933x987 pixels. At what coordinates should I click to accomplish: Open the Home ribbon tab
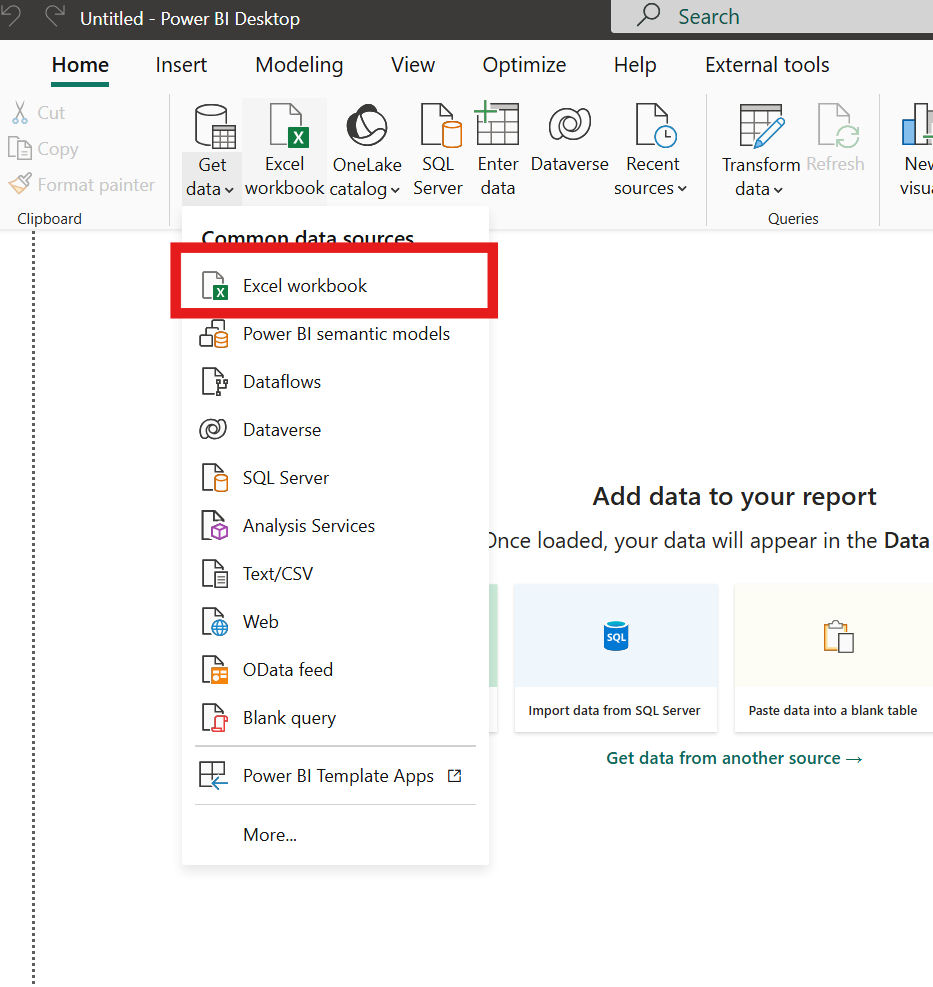tap(80, 65)
